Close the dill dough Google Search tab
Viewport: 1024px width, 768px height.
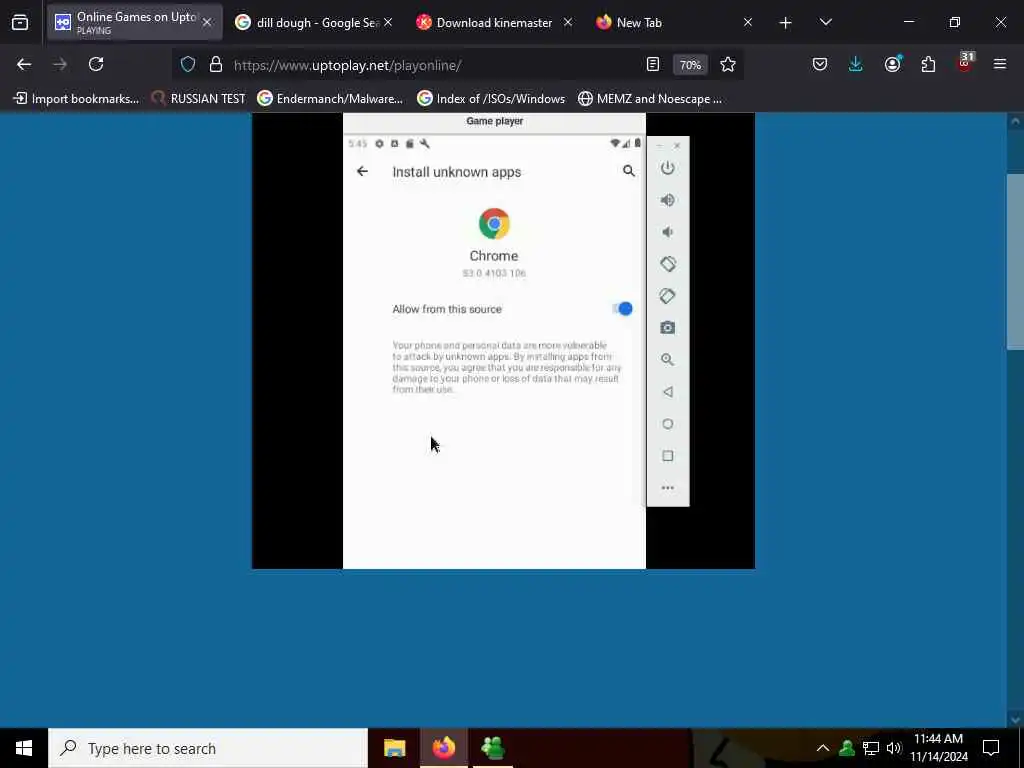click(x=388, y=23)
